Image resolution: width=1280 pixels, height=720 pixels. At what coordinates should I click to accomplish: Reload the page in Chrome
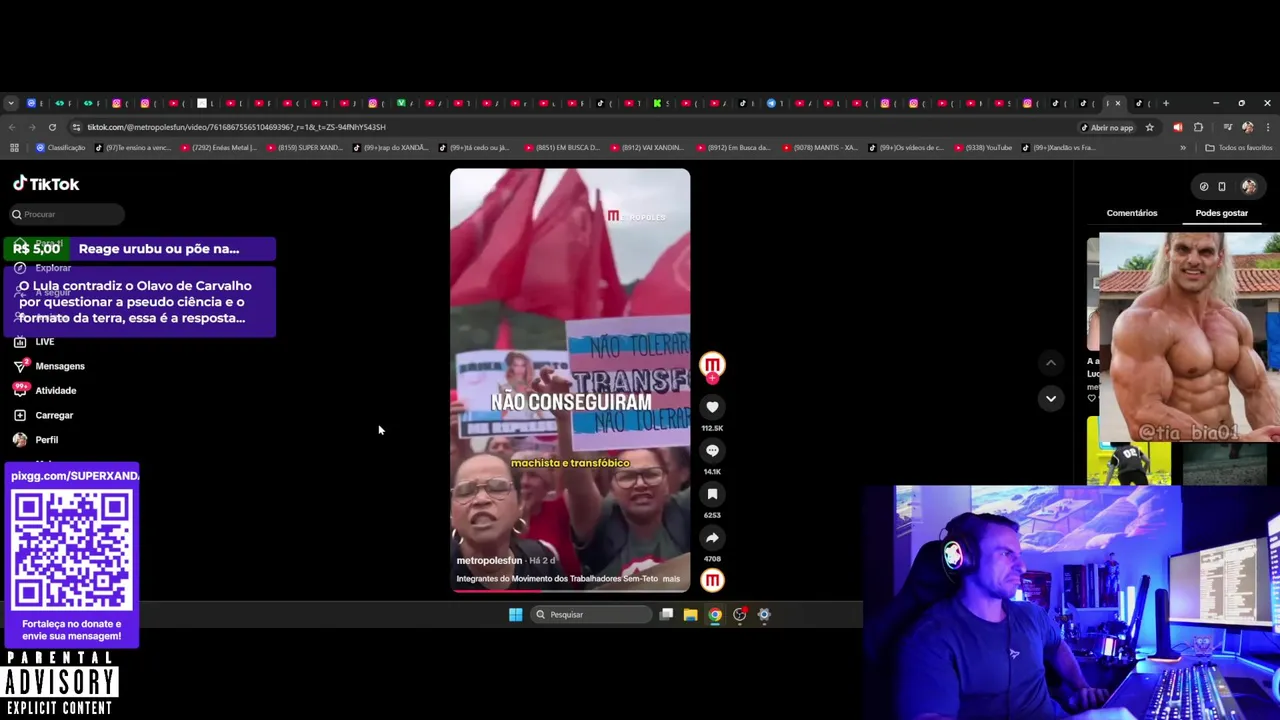[52, 127]
